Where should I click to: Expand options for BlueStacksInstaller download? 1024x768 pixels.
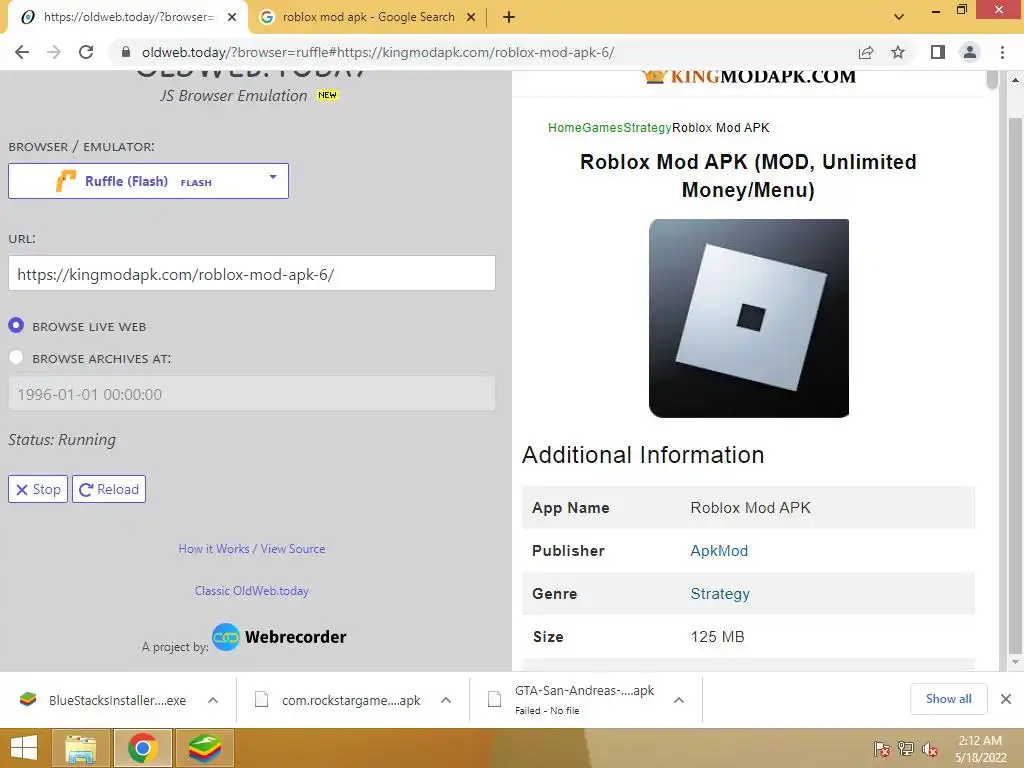(213, 700)
